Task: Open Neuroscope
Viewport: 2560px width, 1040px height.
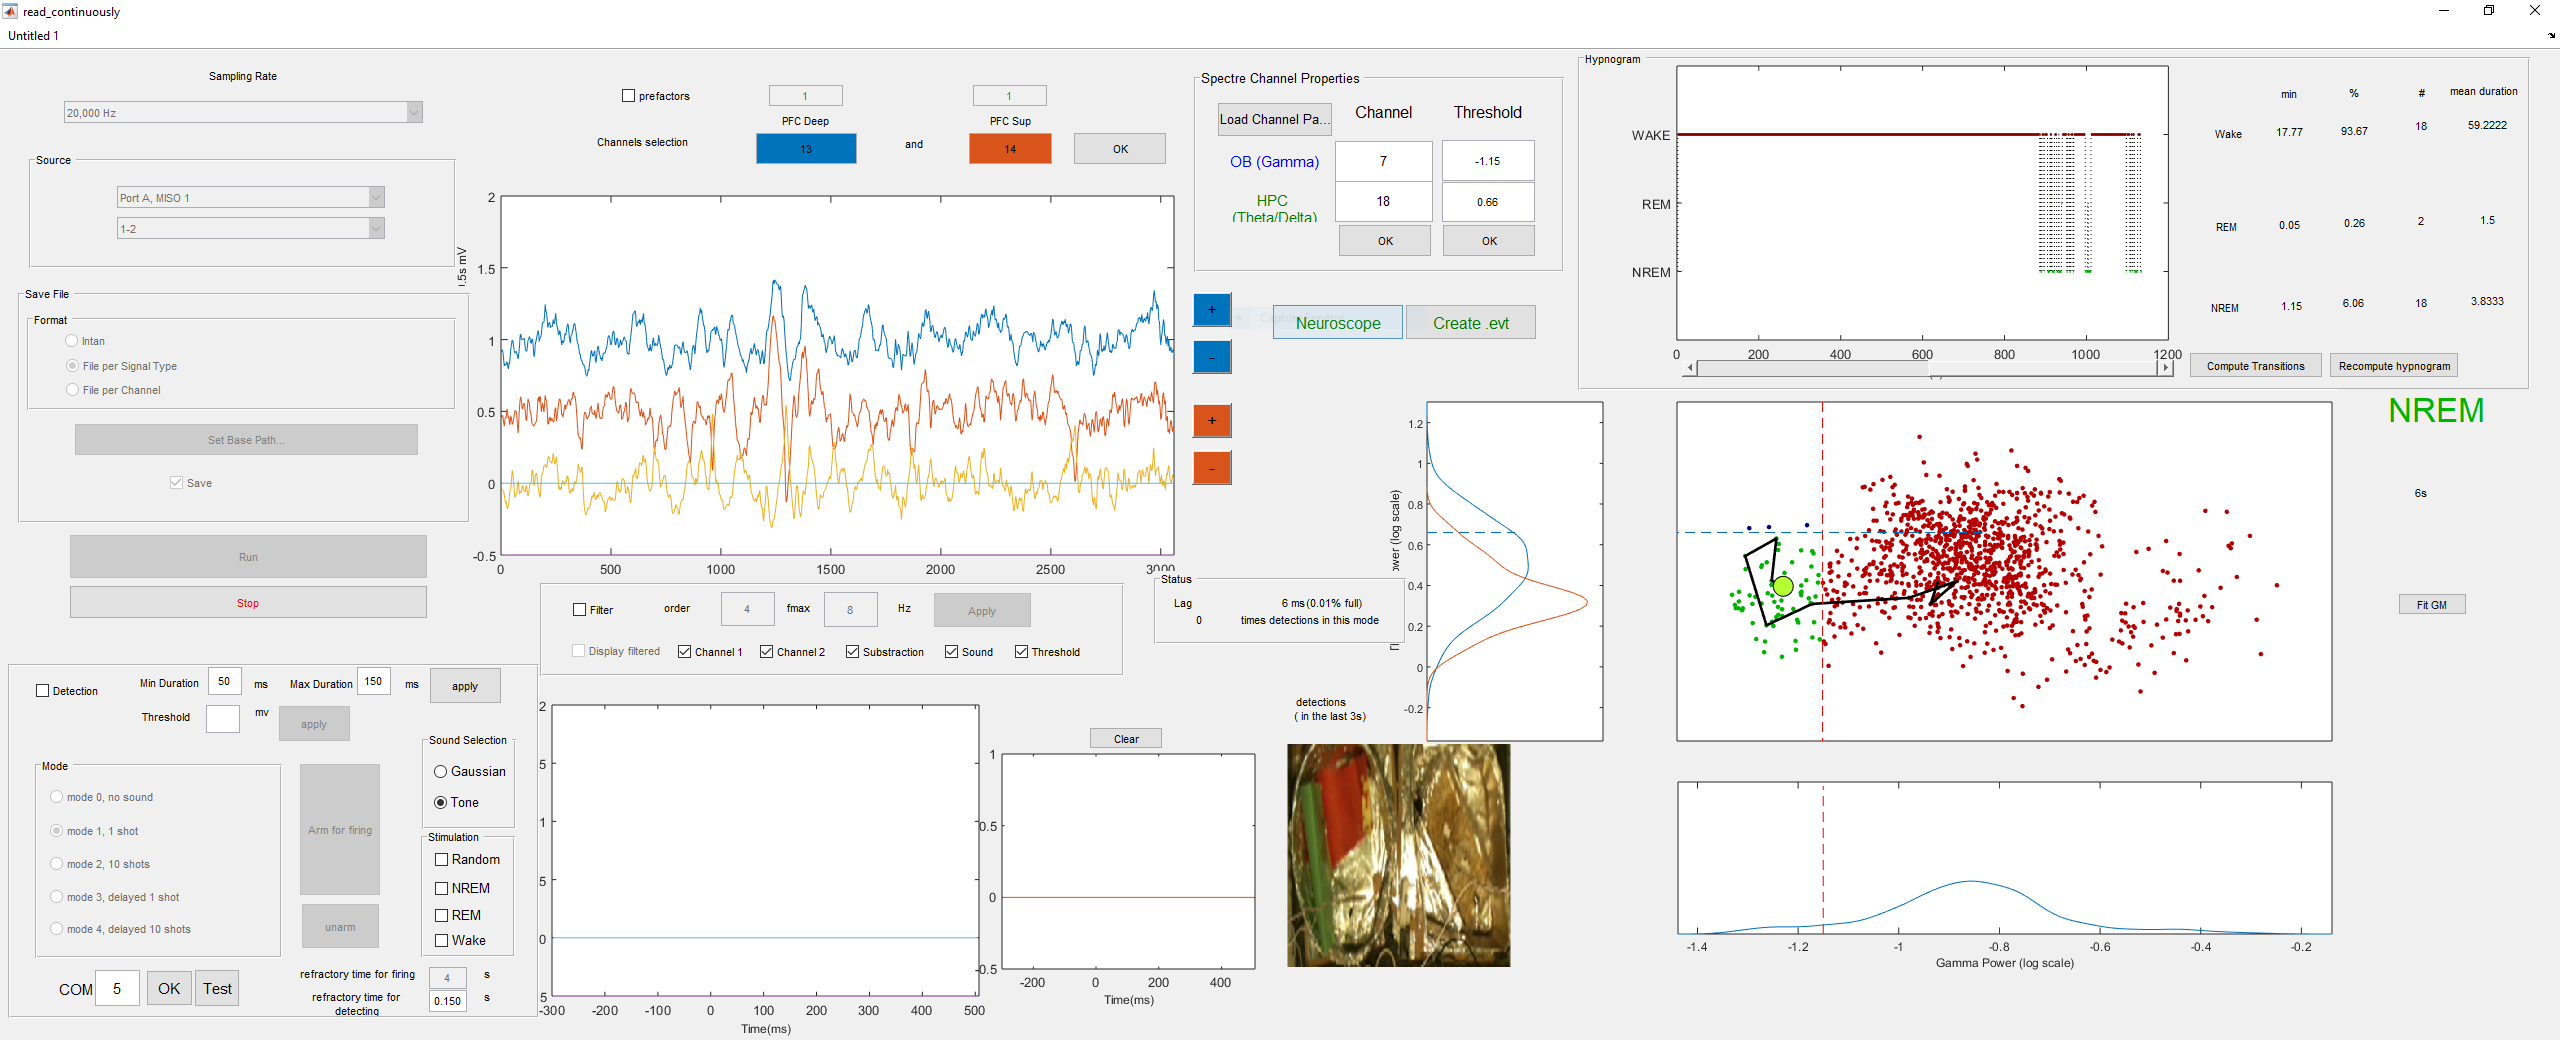Action: click(x=1337, y=322)
